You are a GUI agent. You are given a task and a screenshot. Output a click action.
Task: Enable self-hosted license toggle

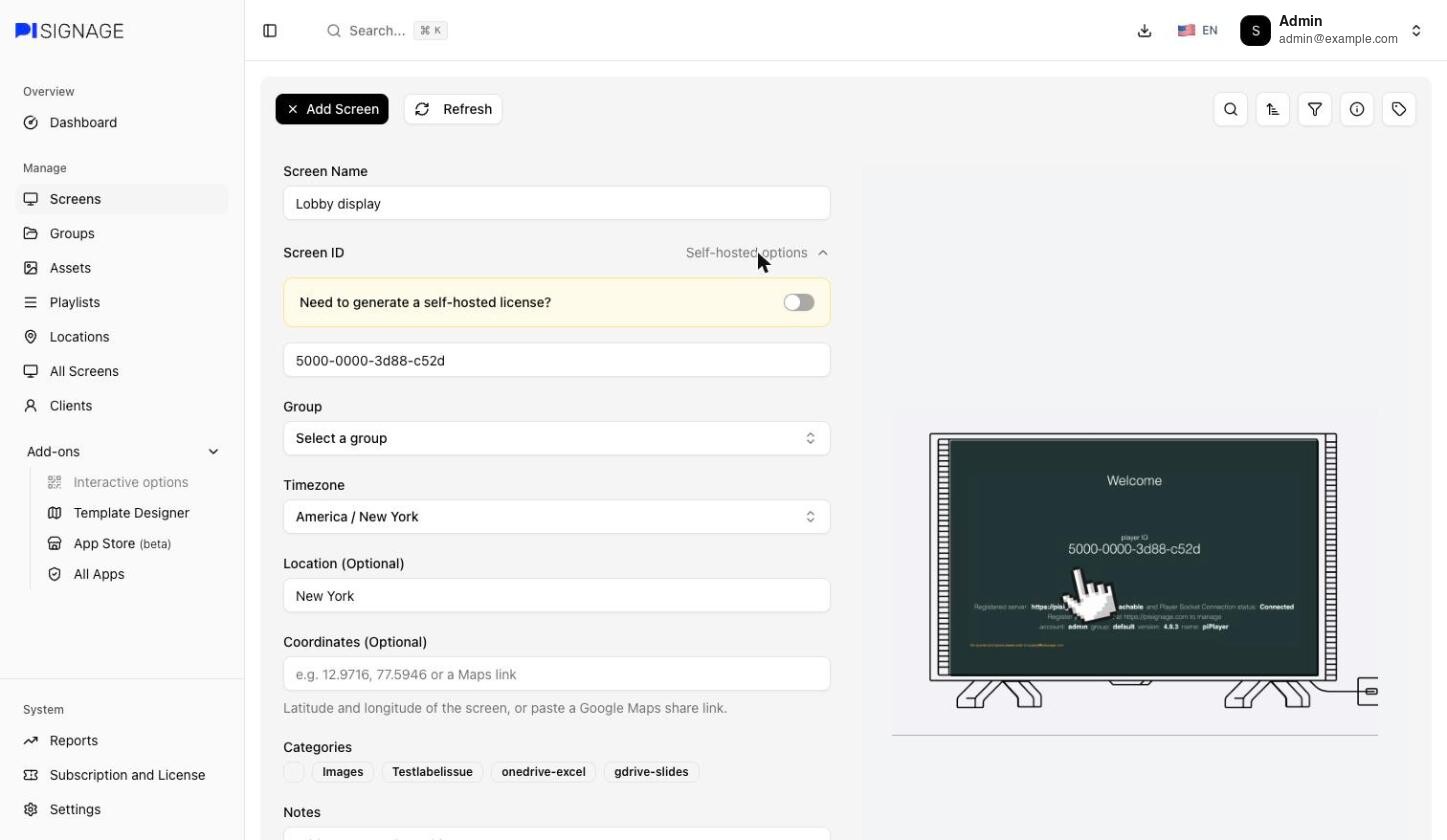tap(799, 302)
